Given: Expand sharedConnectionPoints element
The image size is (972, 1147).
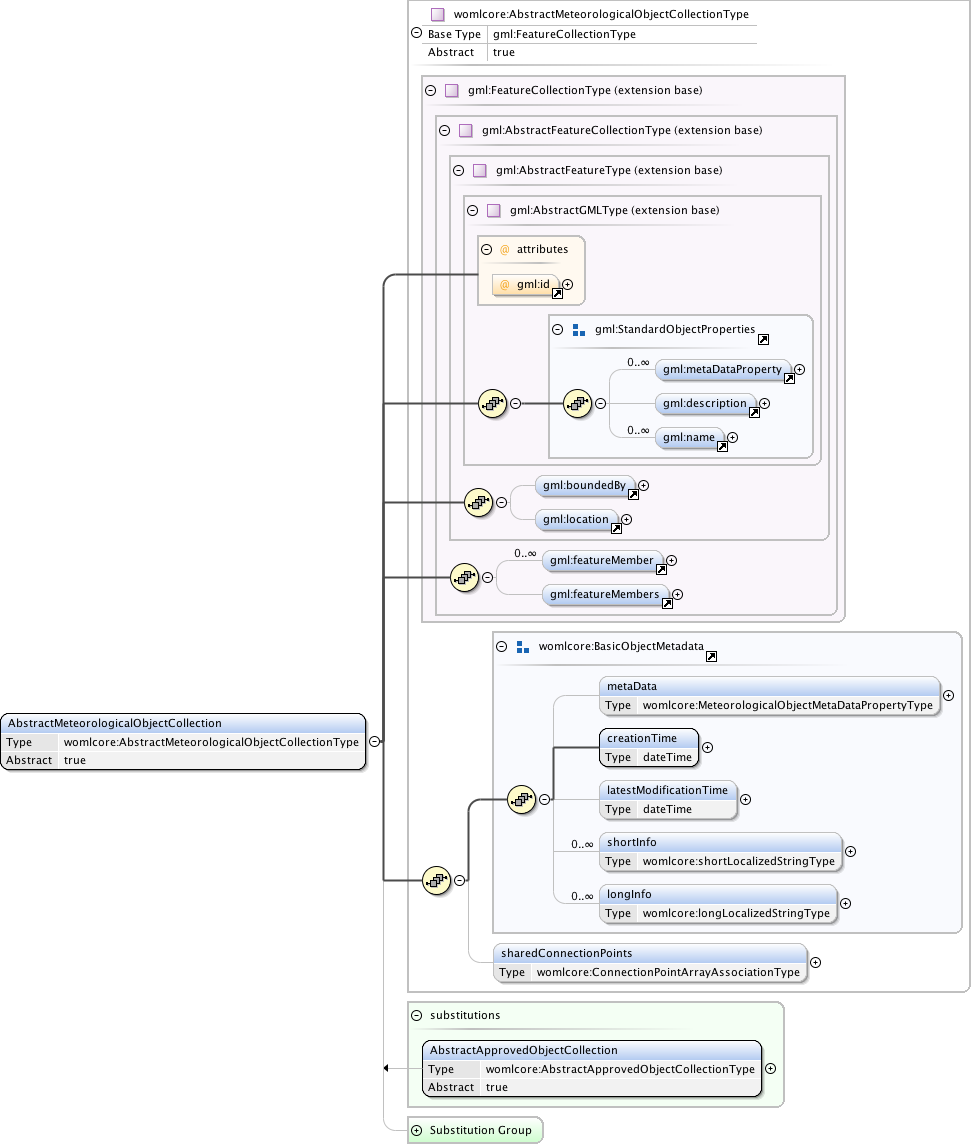Looking at the screenshot, I should point(815,963).
